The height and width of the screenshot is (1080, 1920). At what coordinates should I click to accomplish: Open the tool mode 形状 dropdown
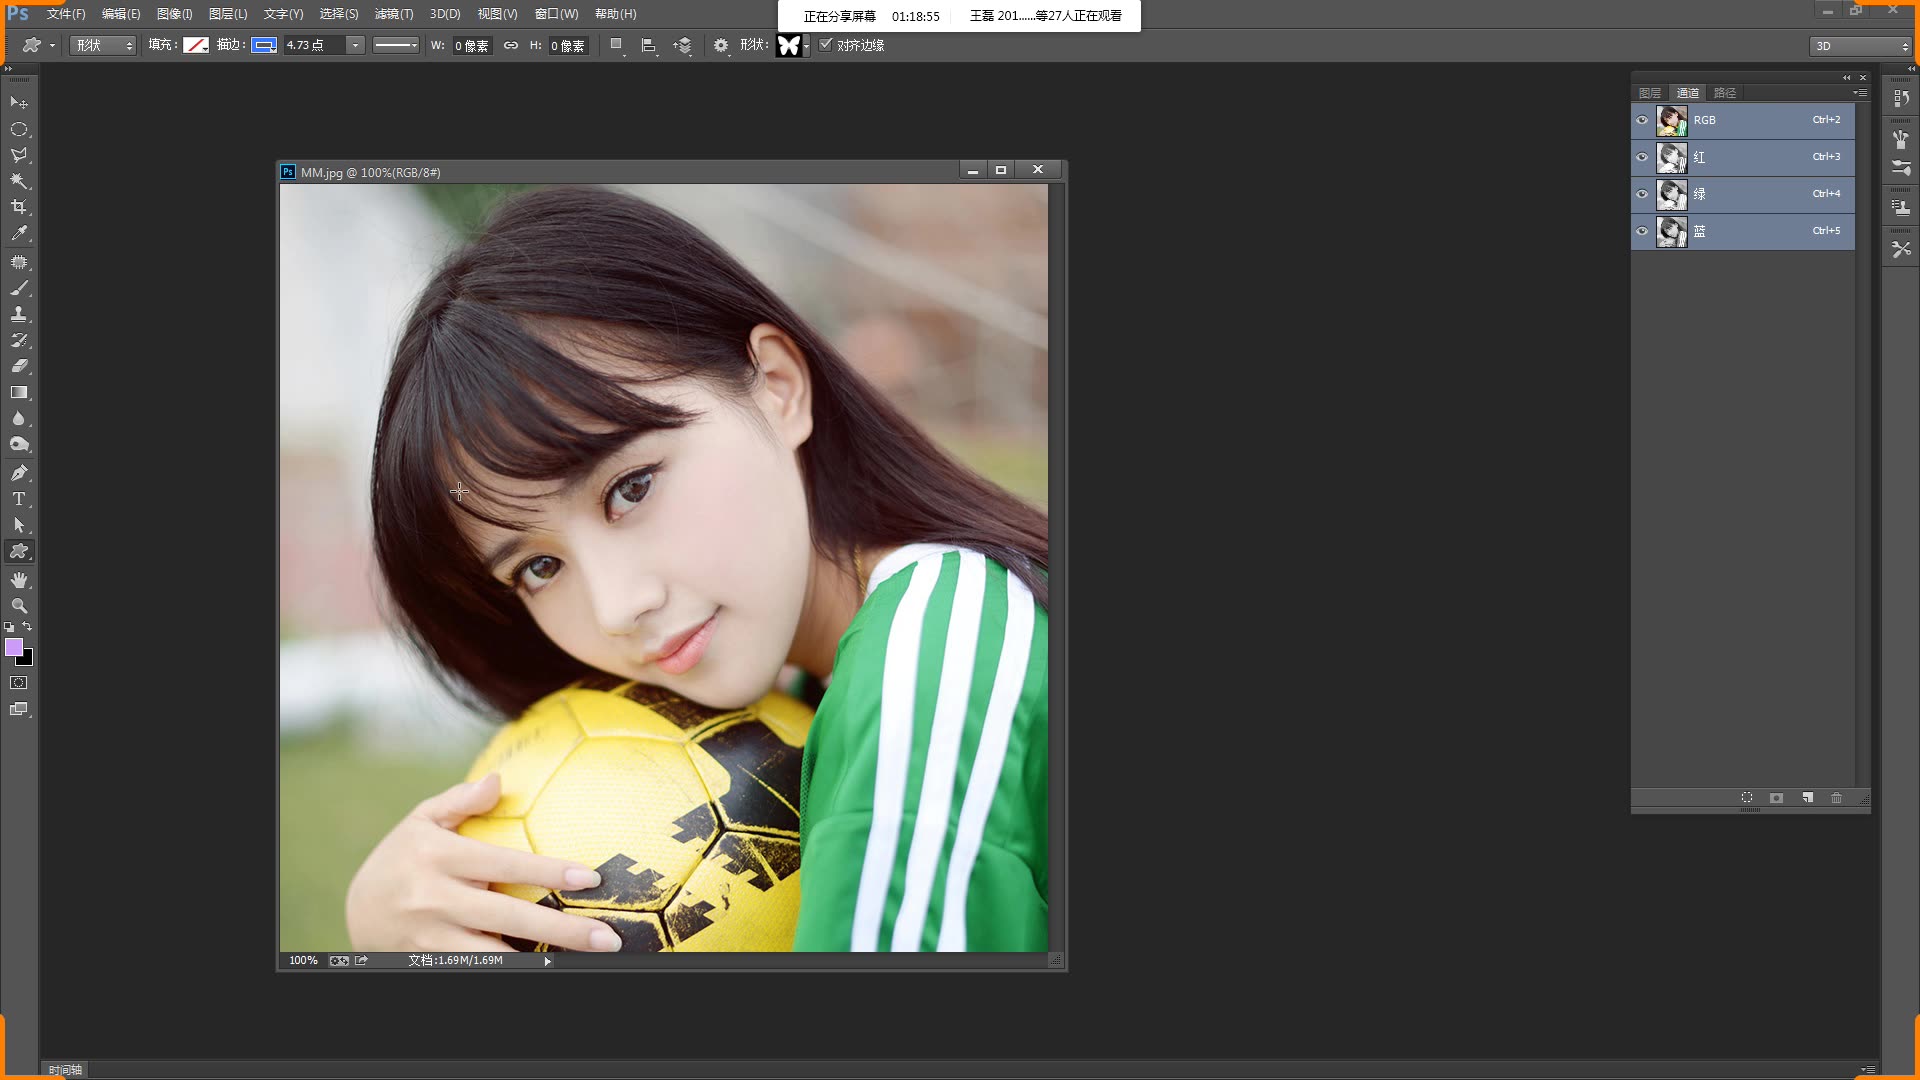coord(103,45)
